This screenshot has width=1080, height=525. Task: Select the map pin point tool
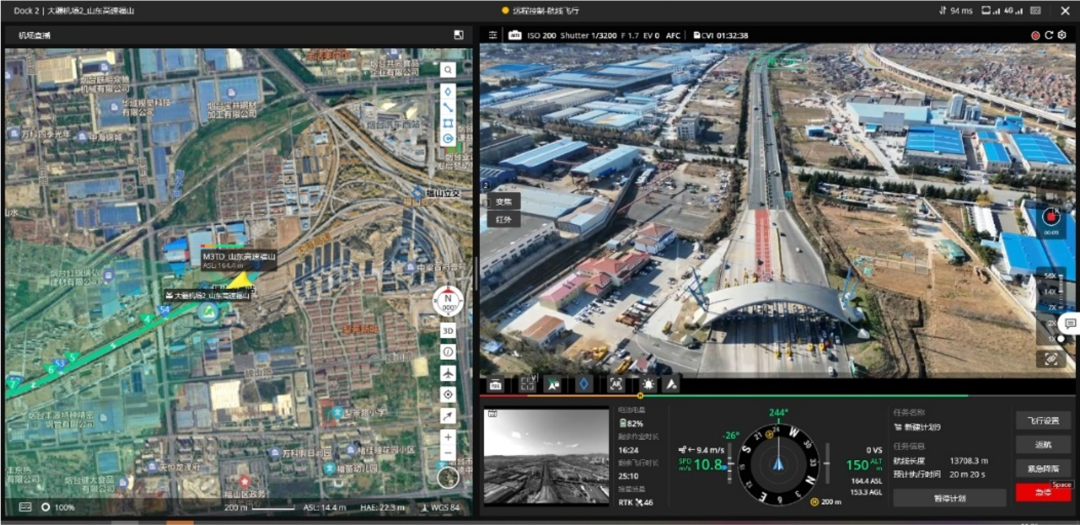[448, 91]
